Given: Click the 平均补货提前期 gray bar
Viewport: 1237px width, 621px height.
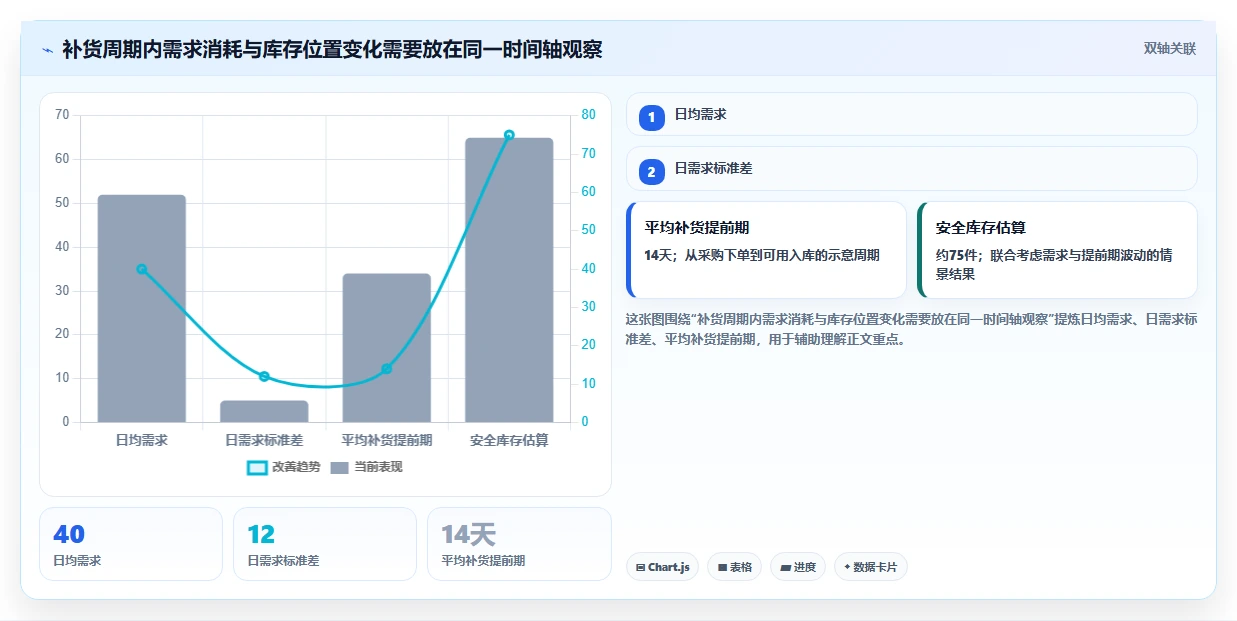Looking at the screenshot, I should pyautogui.click(x=386, y=348).
